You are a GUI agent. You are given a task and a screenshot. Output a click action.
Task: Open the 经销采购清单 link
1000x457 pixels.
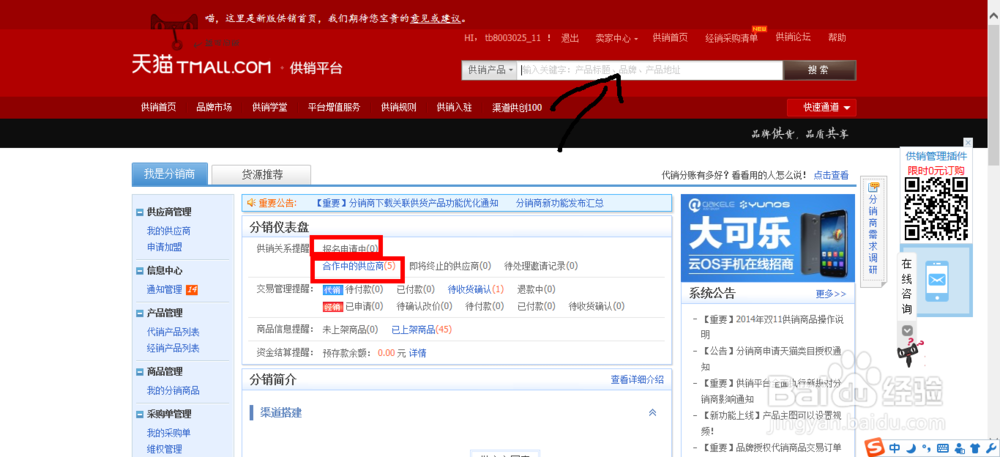(x=732, y=38)
